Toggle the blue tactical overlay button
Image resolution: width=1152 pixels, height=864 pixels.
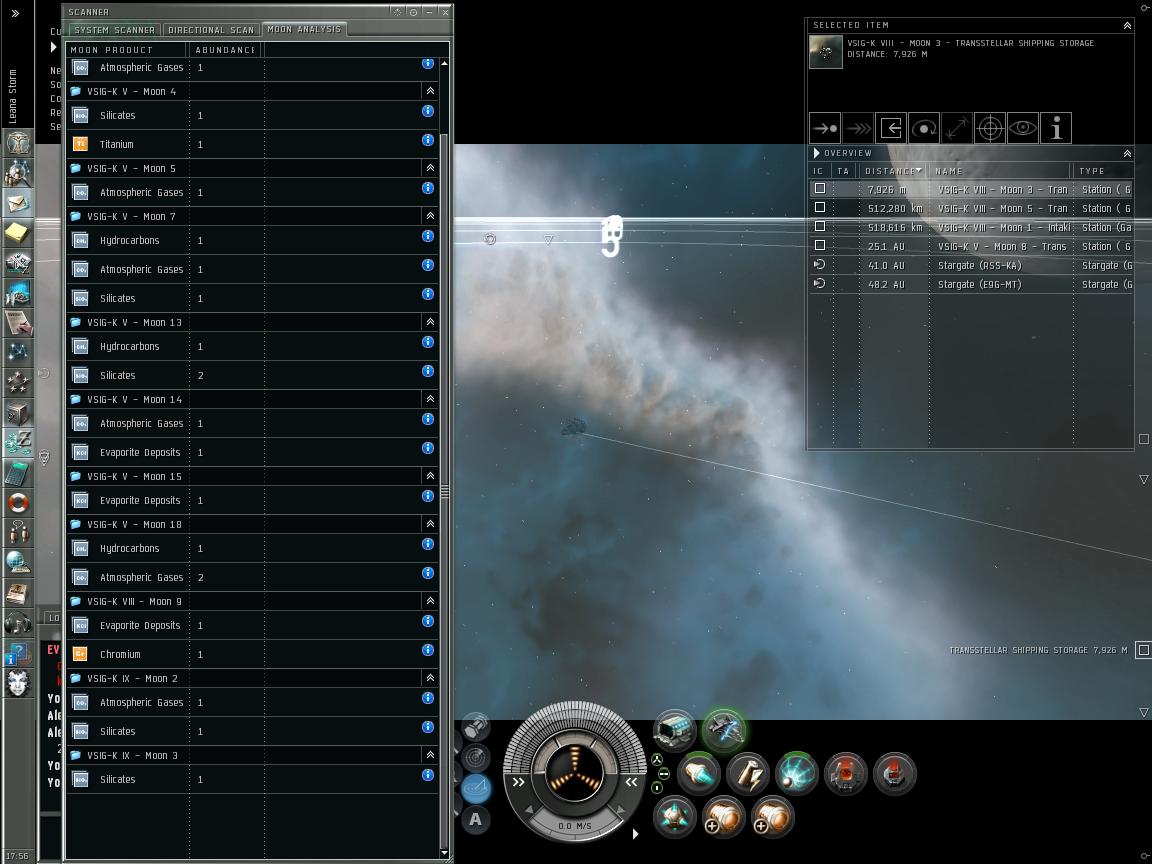click(x=477, y=788)
